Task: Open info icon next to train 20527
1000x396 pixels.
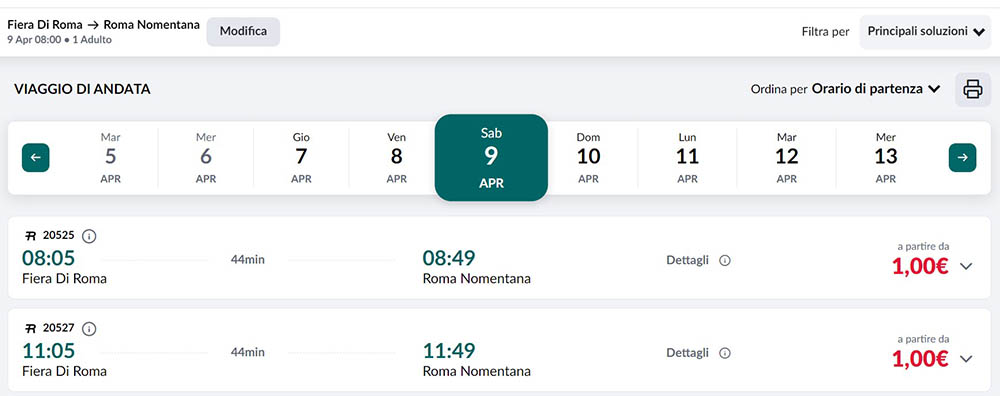Action: [x=89, y=329]
